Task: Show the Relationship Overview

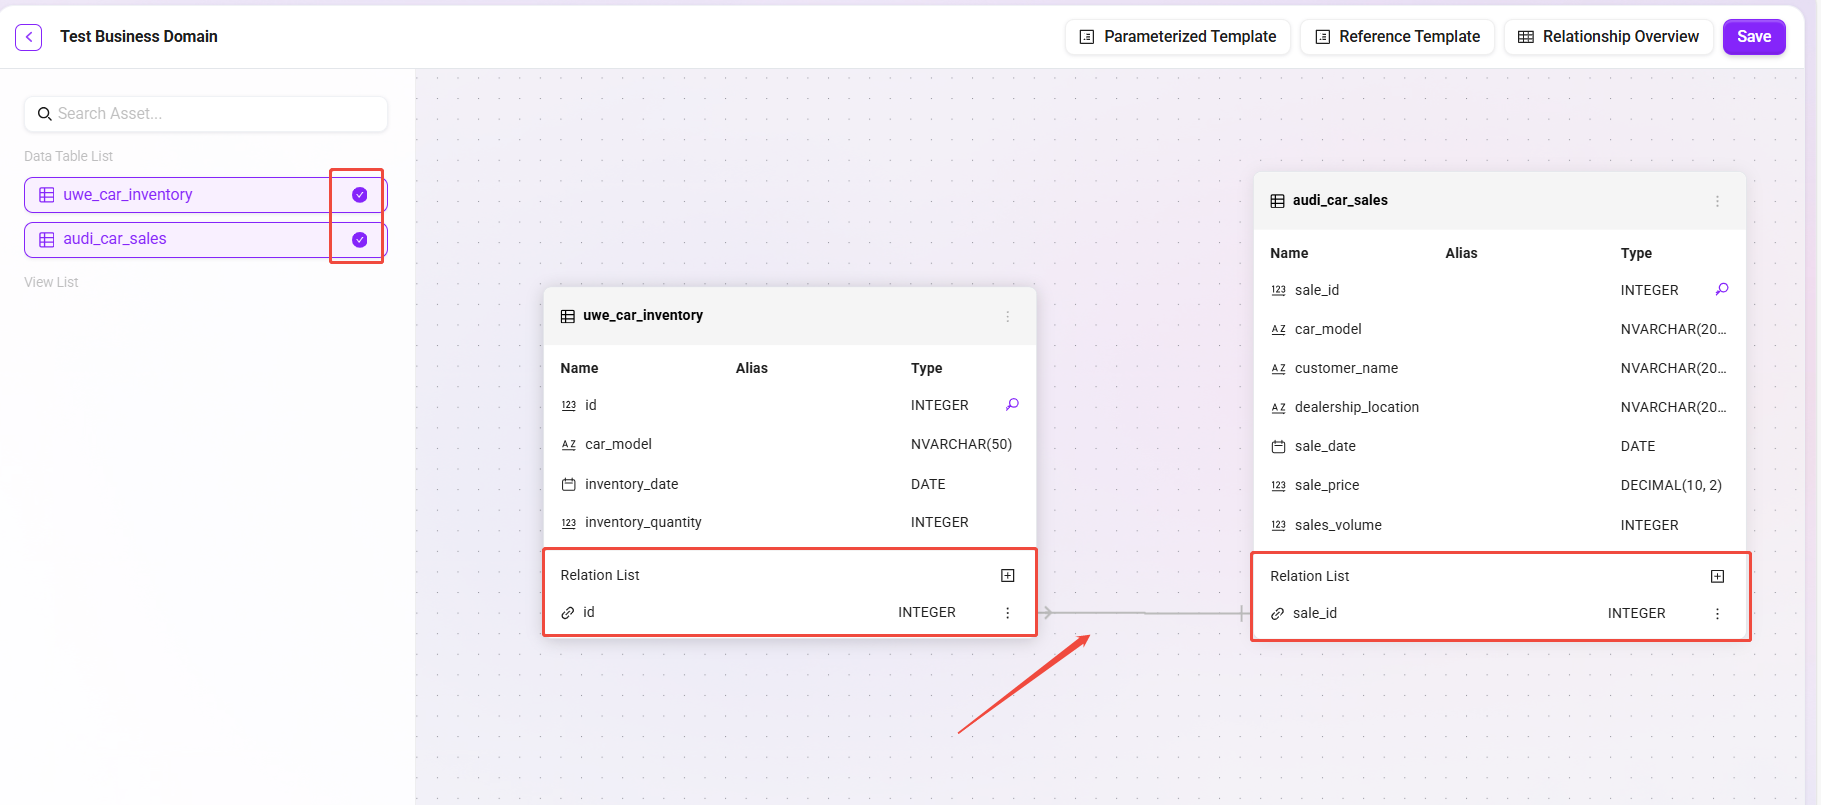Action: coord(1608,37)
